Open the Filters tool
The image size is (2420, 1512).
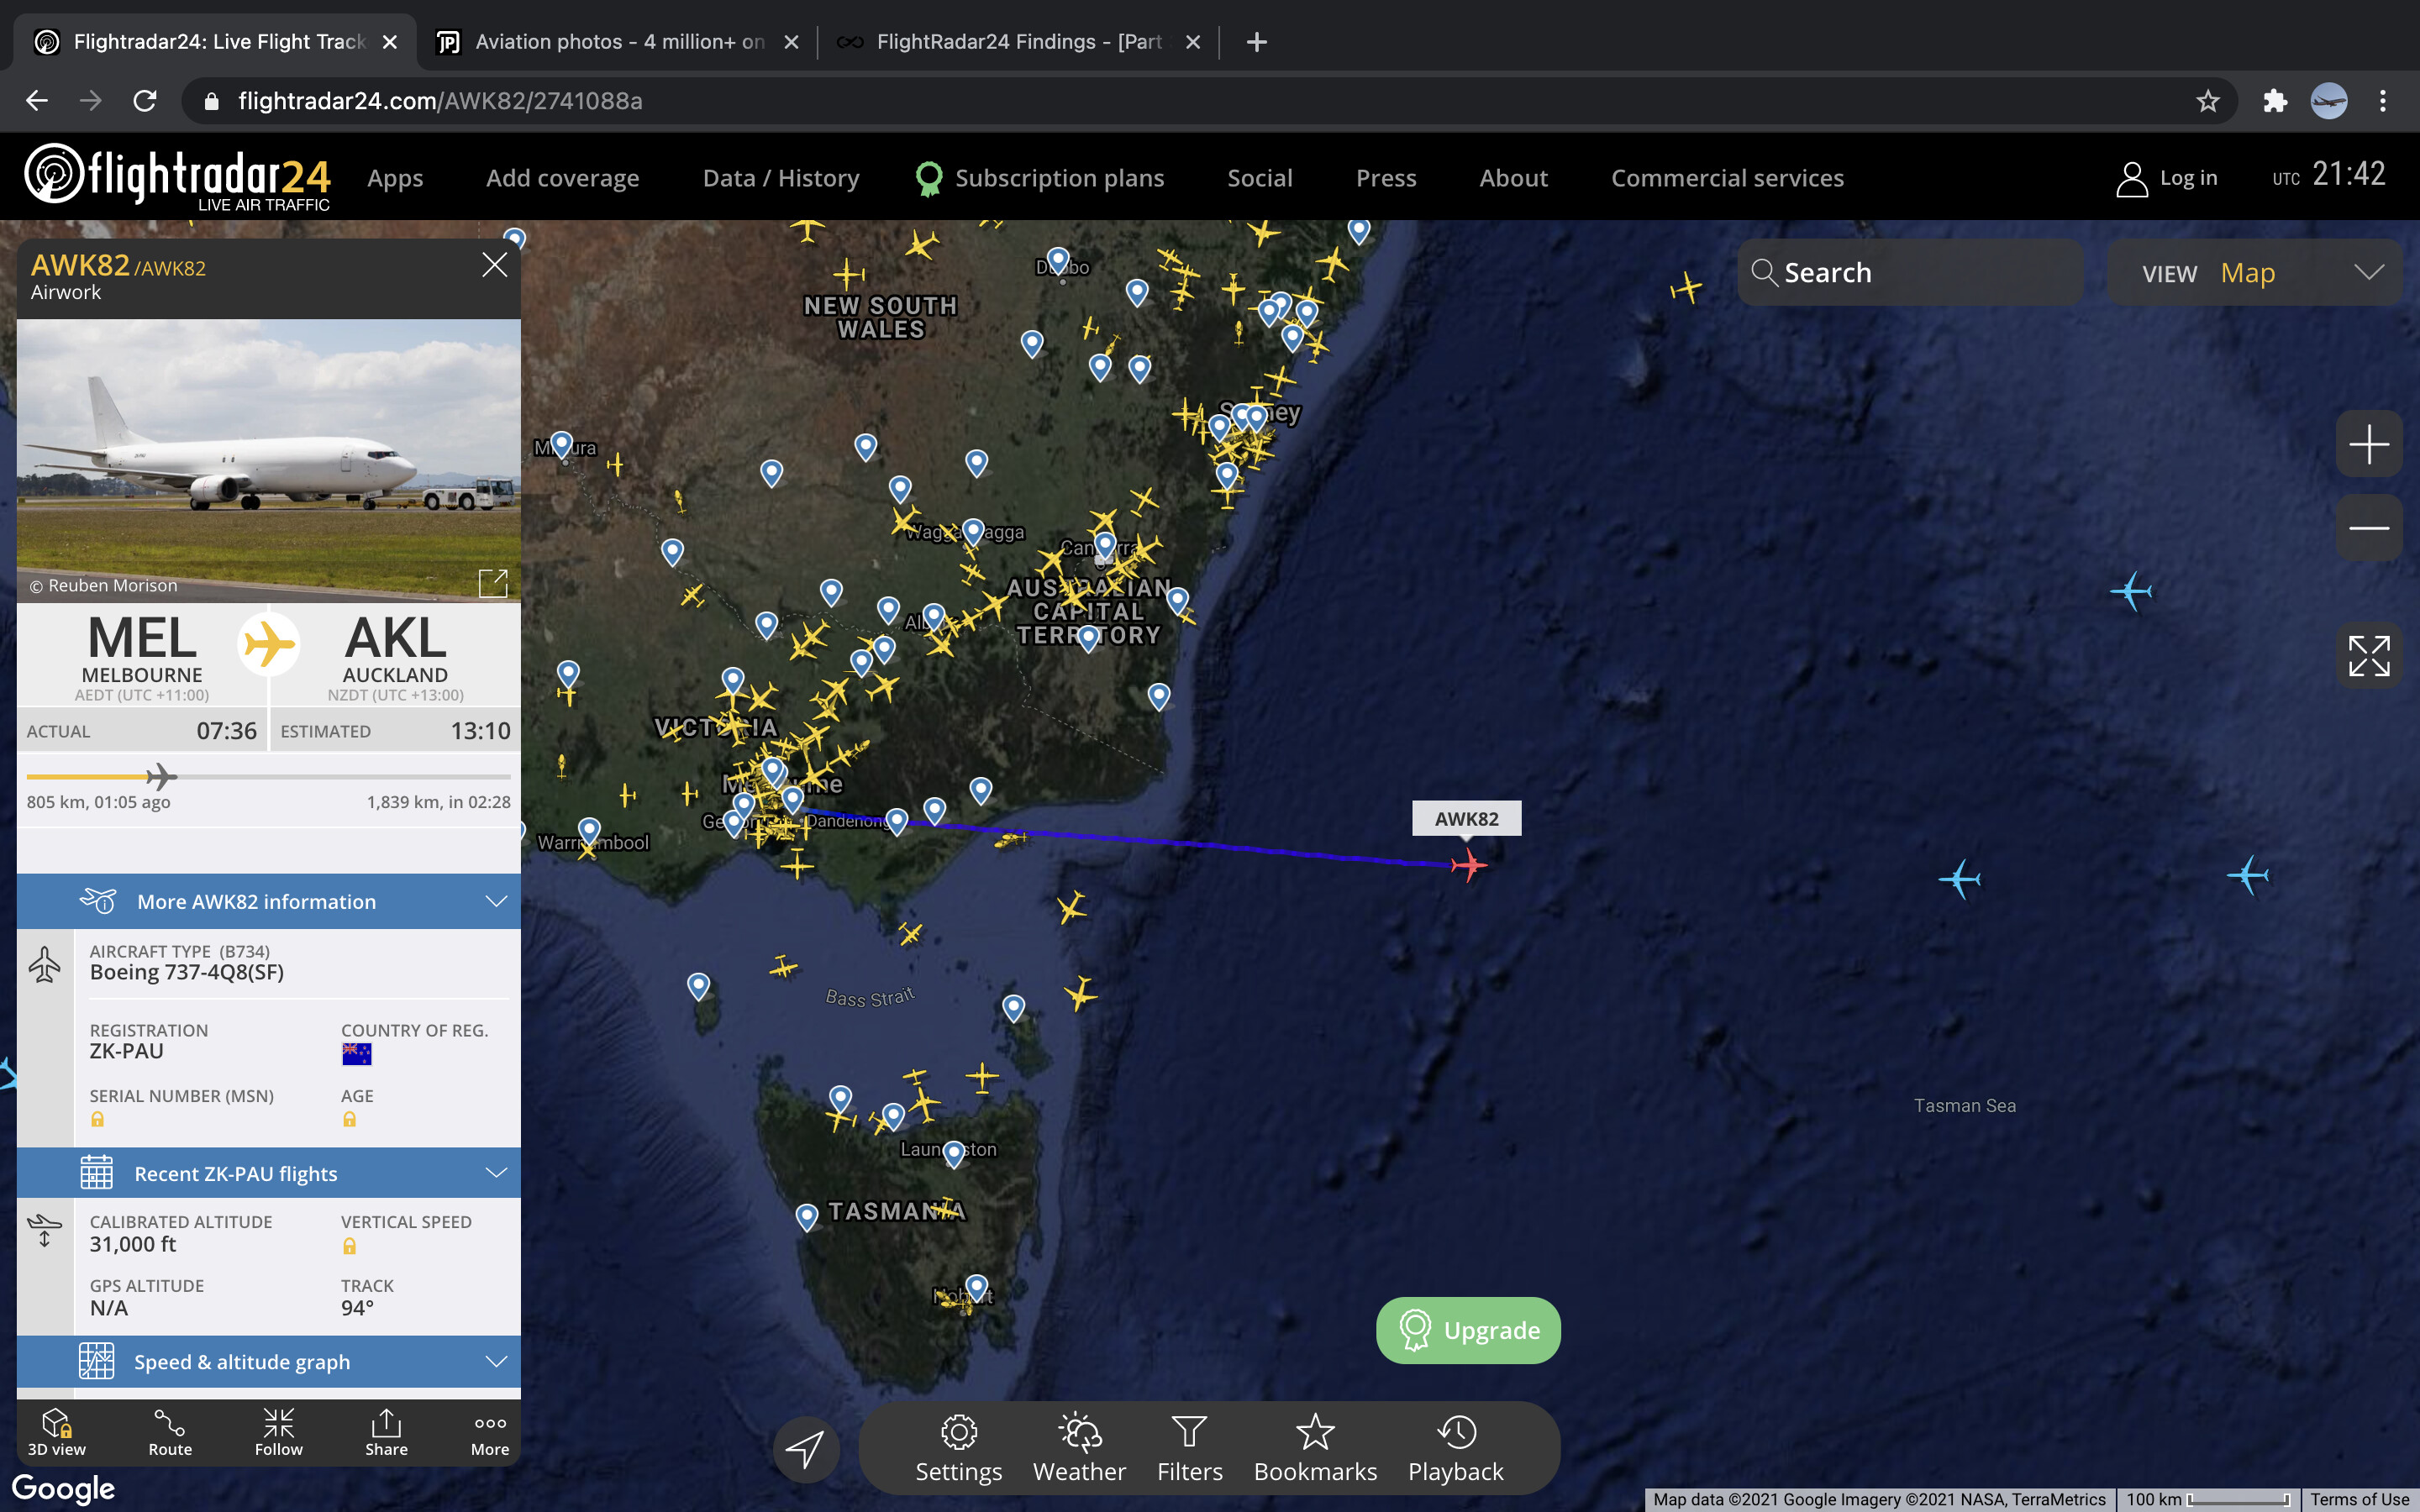pyautogui.click(x=1189, y=1447)
